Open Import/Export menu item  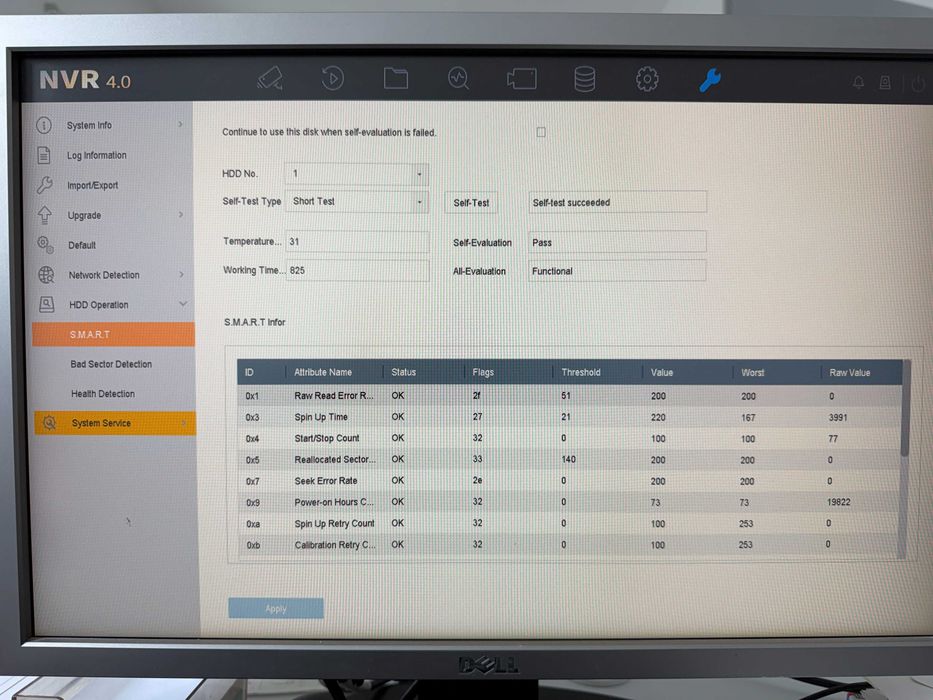pos(92,185)
